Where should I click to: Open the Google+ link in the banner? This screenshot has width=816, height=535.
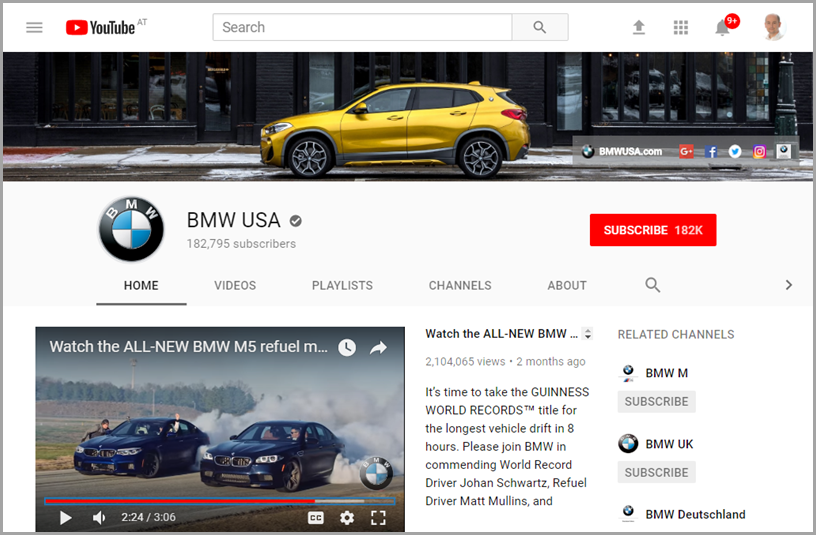click(x=686, y=151)
